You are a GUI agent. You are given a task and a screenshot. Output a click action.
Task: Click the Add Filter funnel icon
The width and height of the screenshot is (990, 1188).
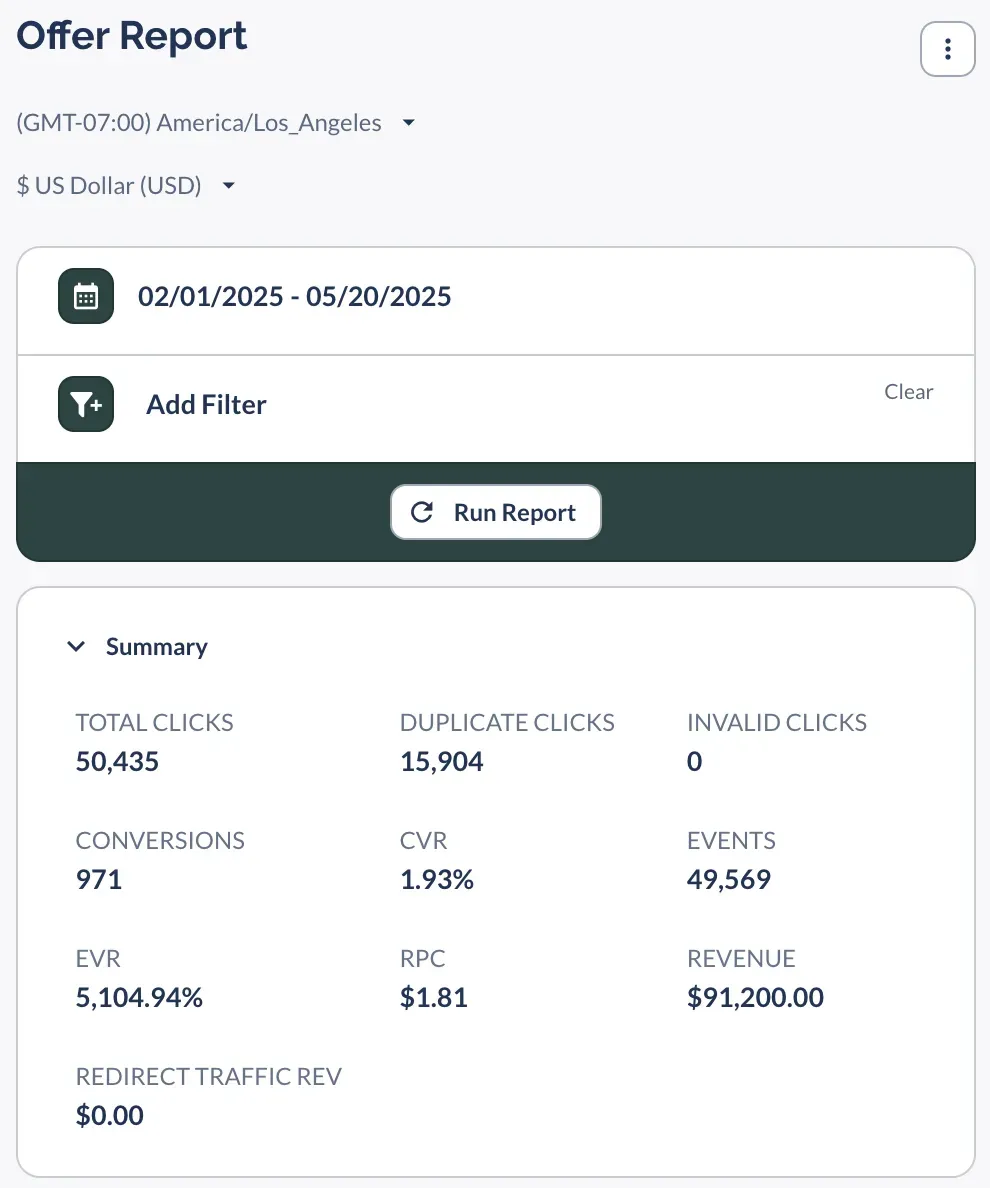pos(86,404)
